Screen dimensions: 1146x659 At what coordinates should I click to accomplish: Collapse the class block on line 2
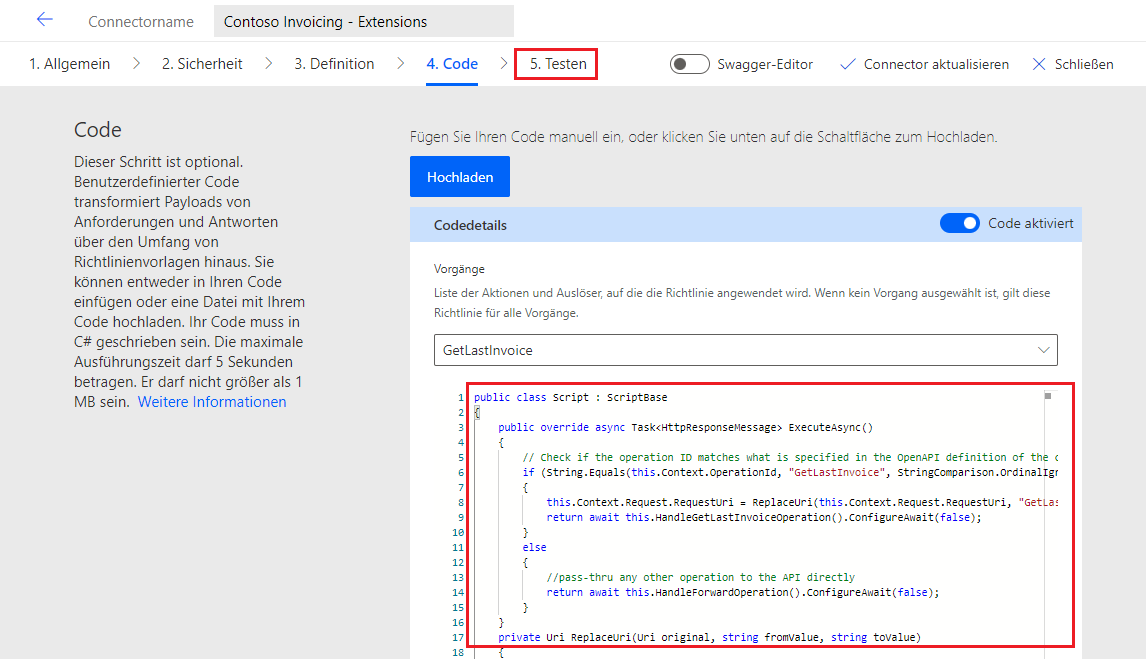coord(477,413)
